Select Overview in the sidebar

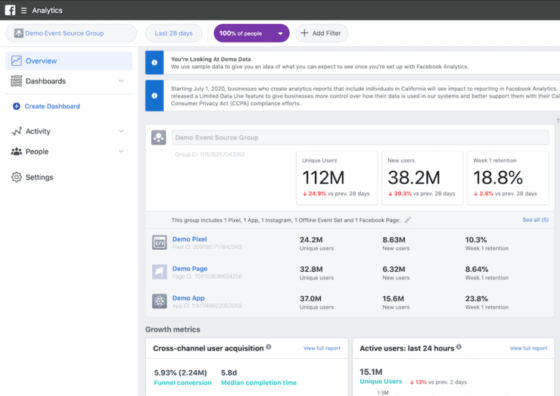(x=69, y=61)
